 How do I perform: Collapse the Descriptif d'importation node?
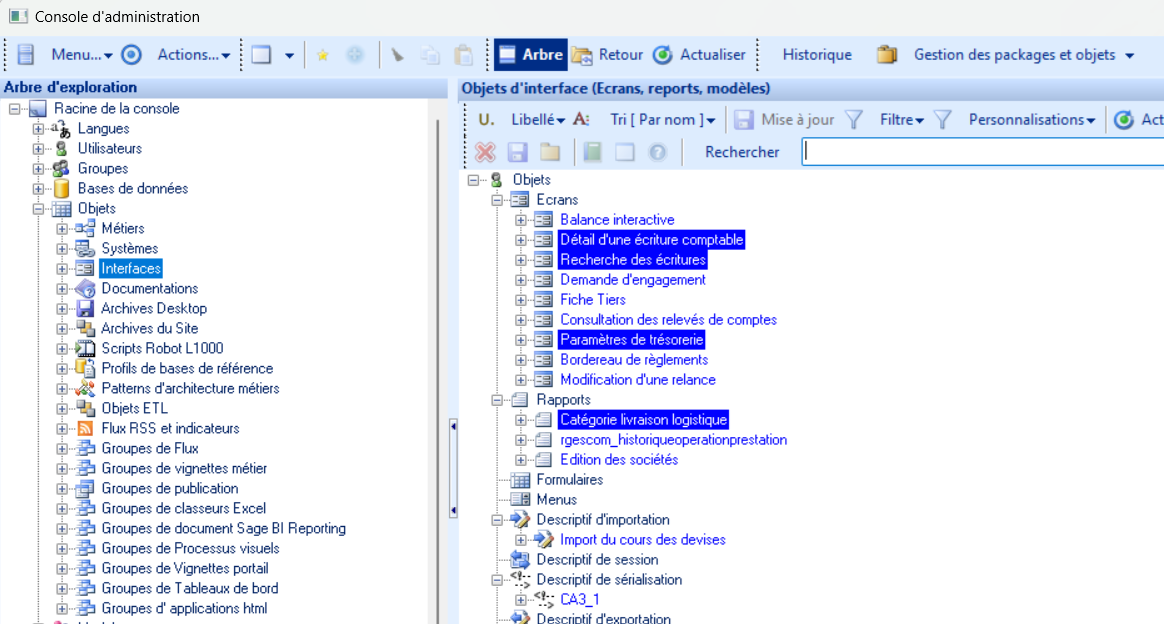point(497,520)
